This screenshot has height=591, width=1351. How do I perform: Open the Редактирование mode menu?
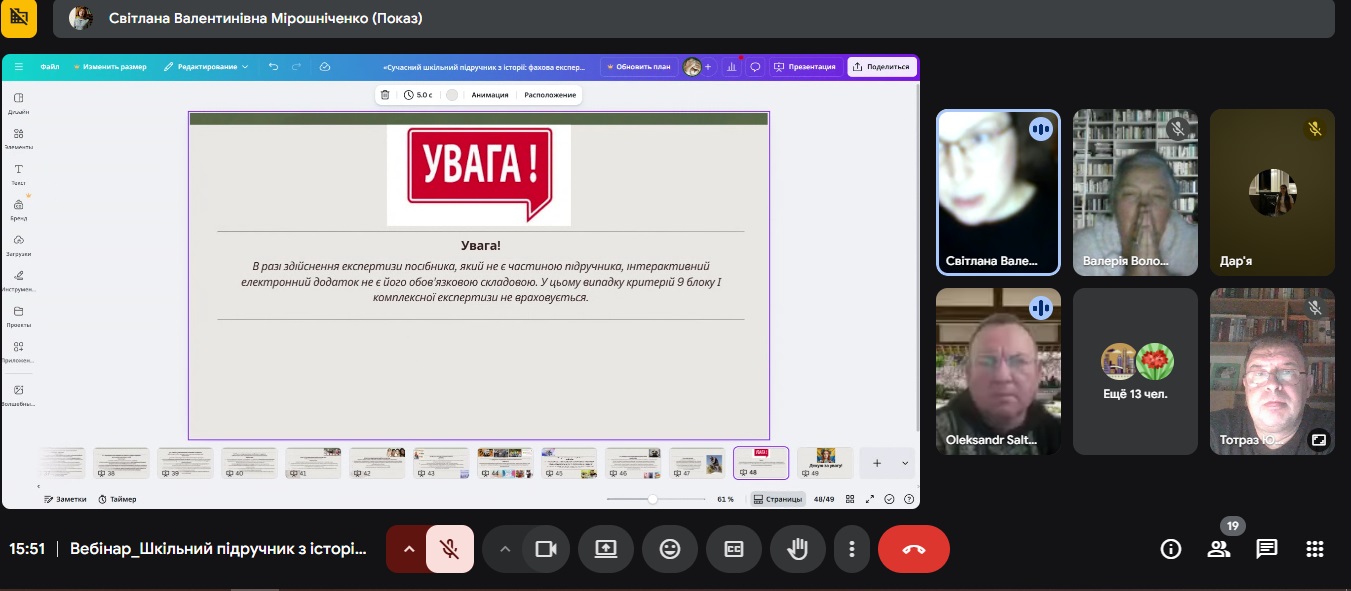pos(207,67)
